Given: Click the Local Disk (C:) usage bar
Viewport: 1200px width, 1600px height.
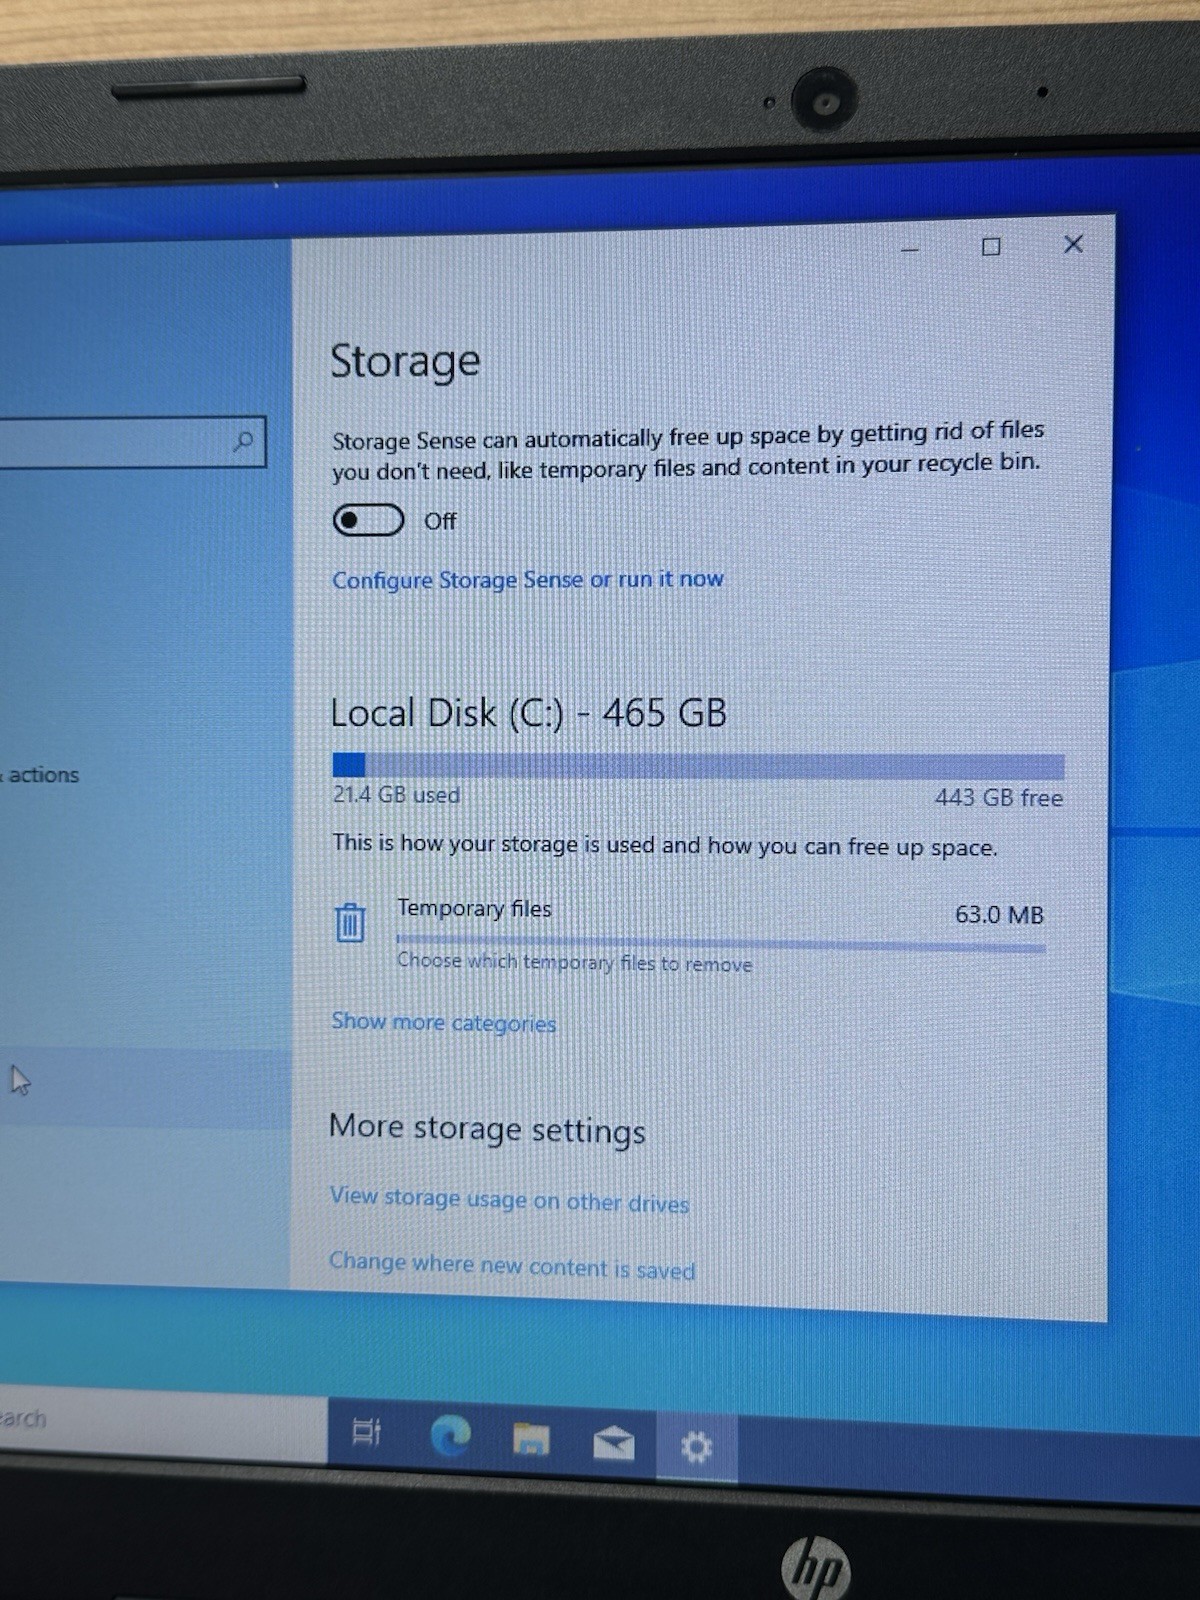Looking at the screenshot, I should (698, 766).
